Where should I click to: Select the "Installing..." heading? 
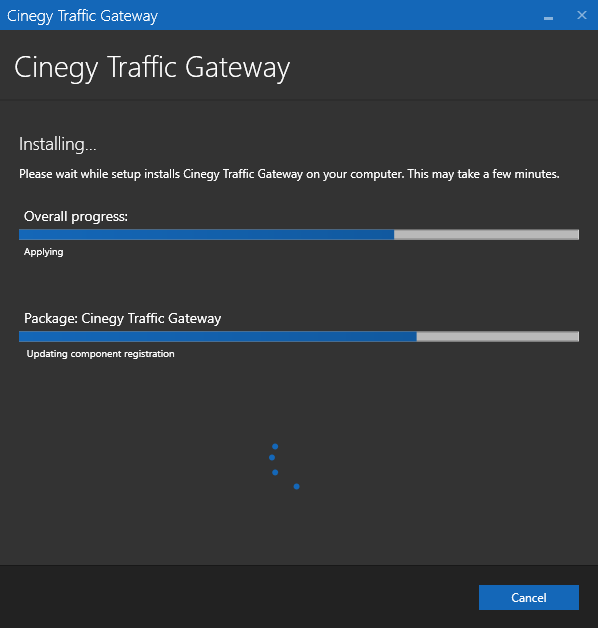58,144
